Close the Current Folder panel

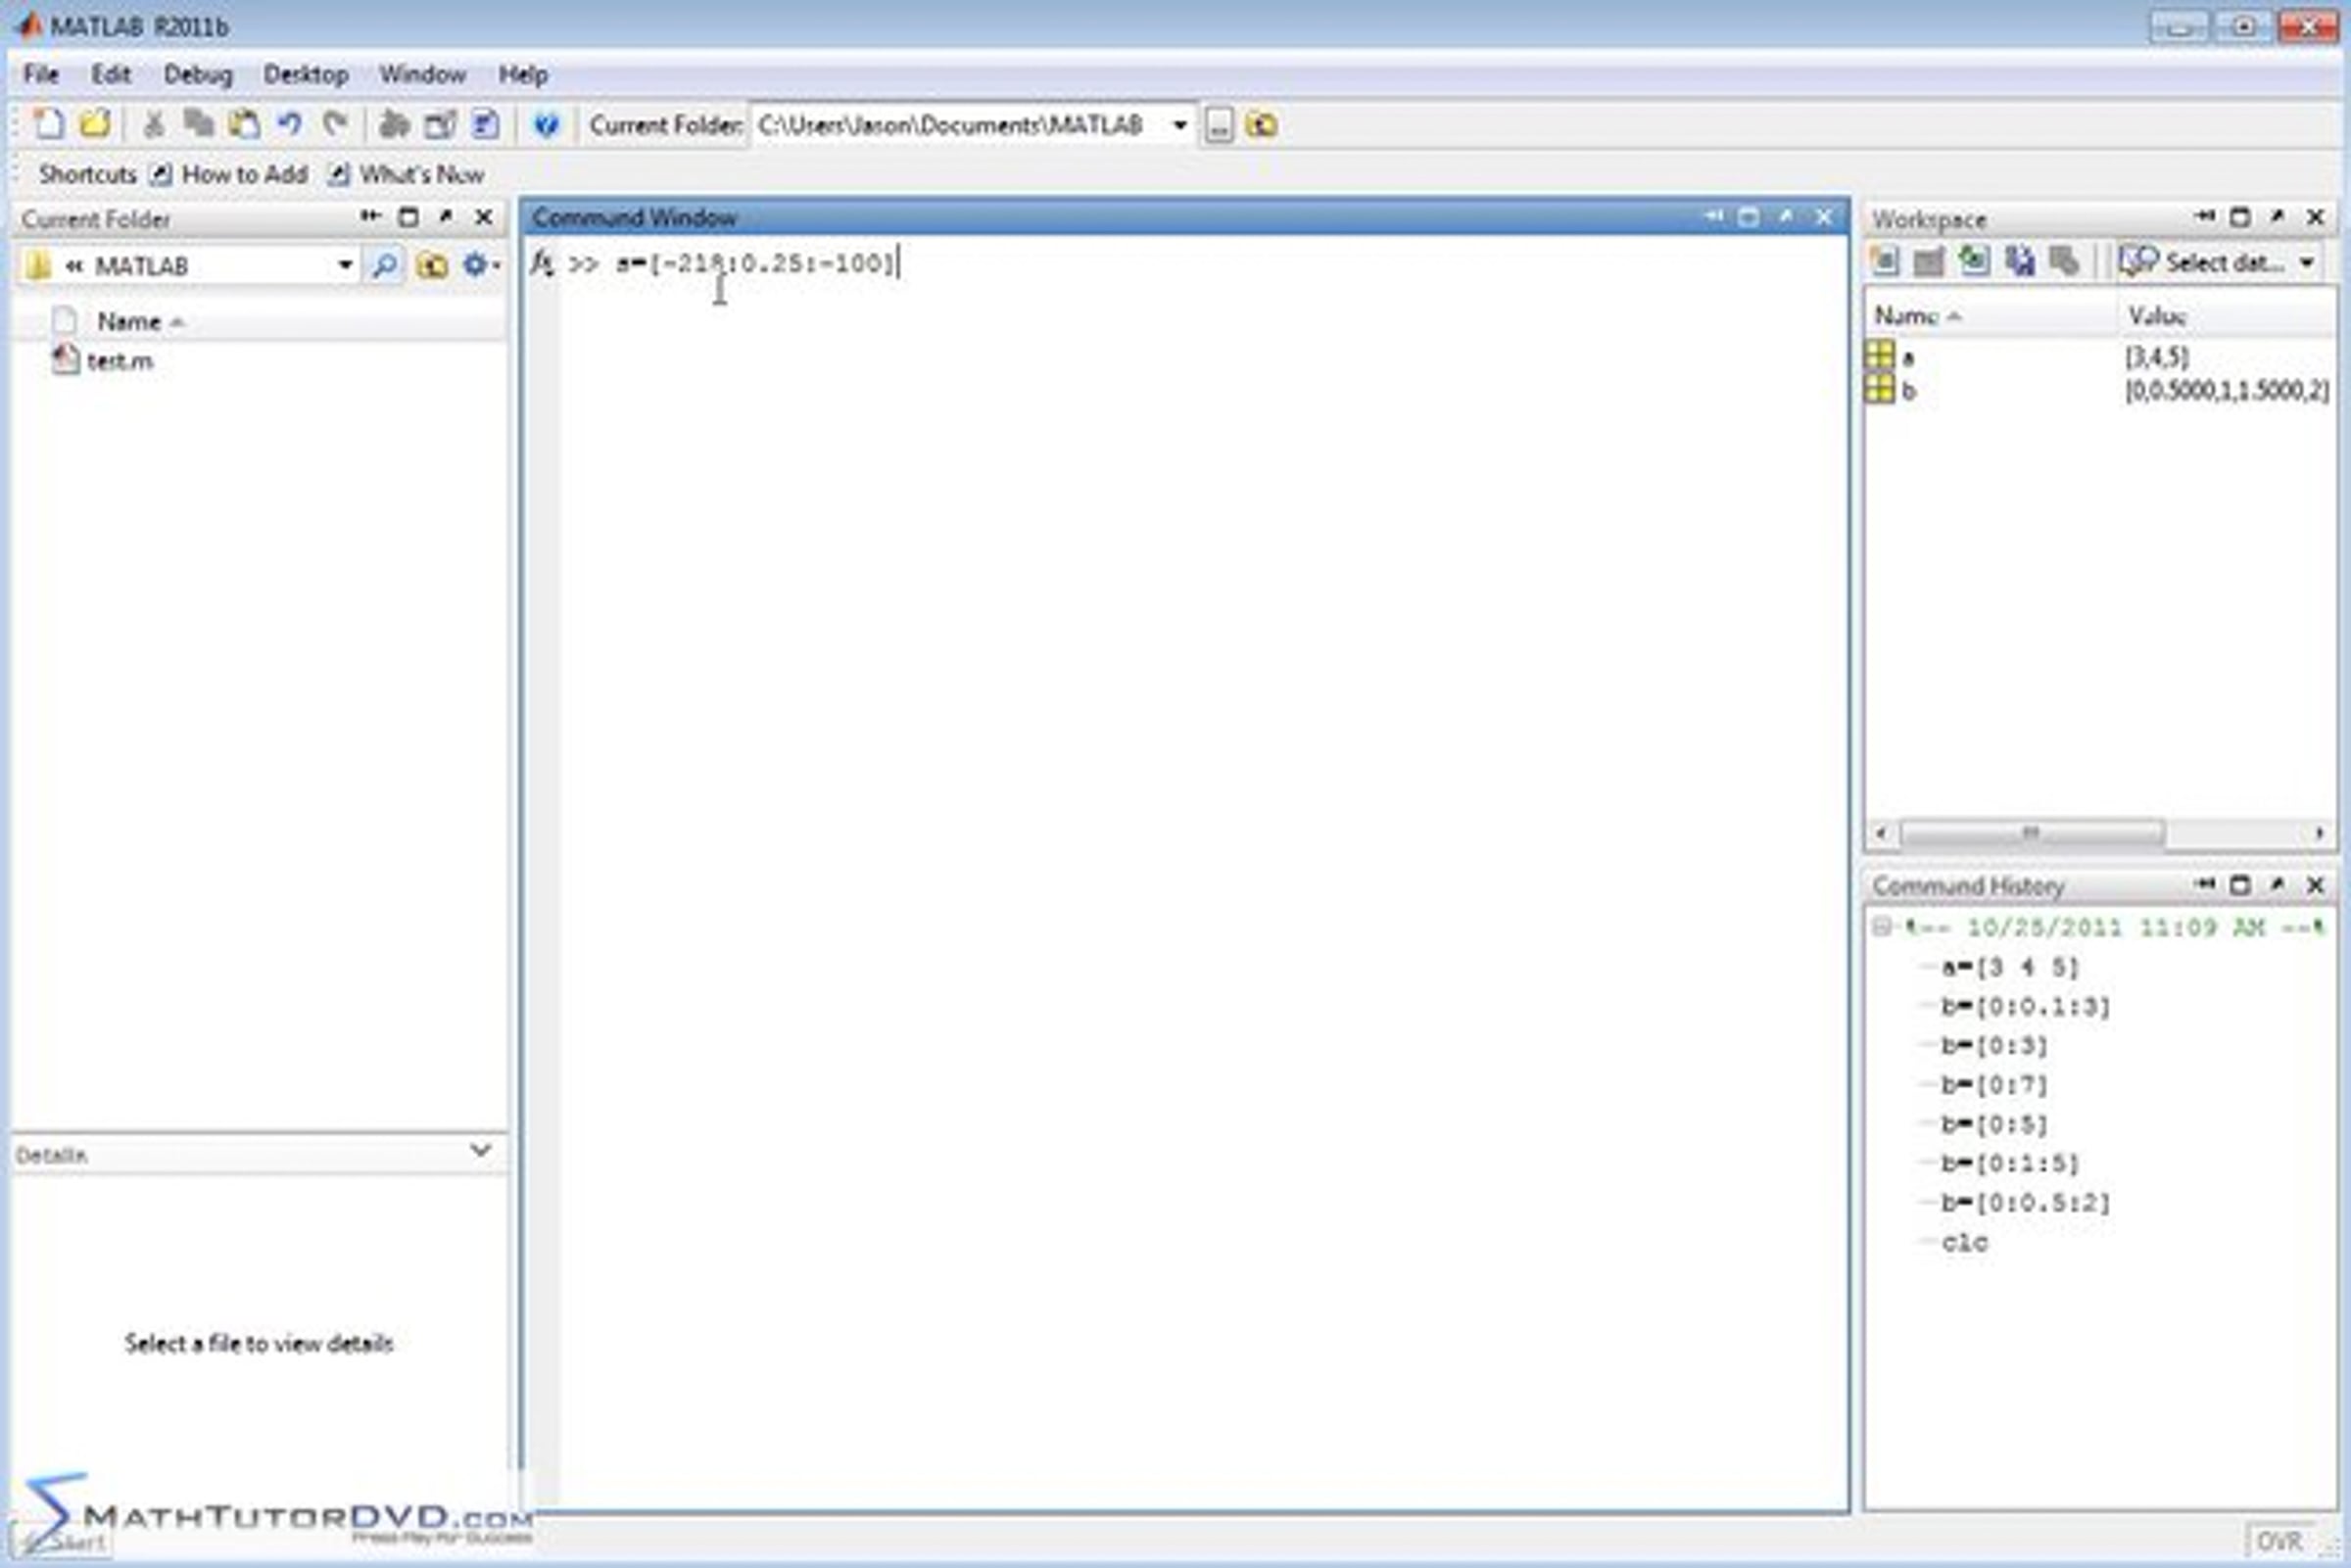coord(484,217)
